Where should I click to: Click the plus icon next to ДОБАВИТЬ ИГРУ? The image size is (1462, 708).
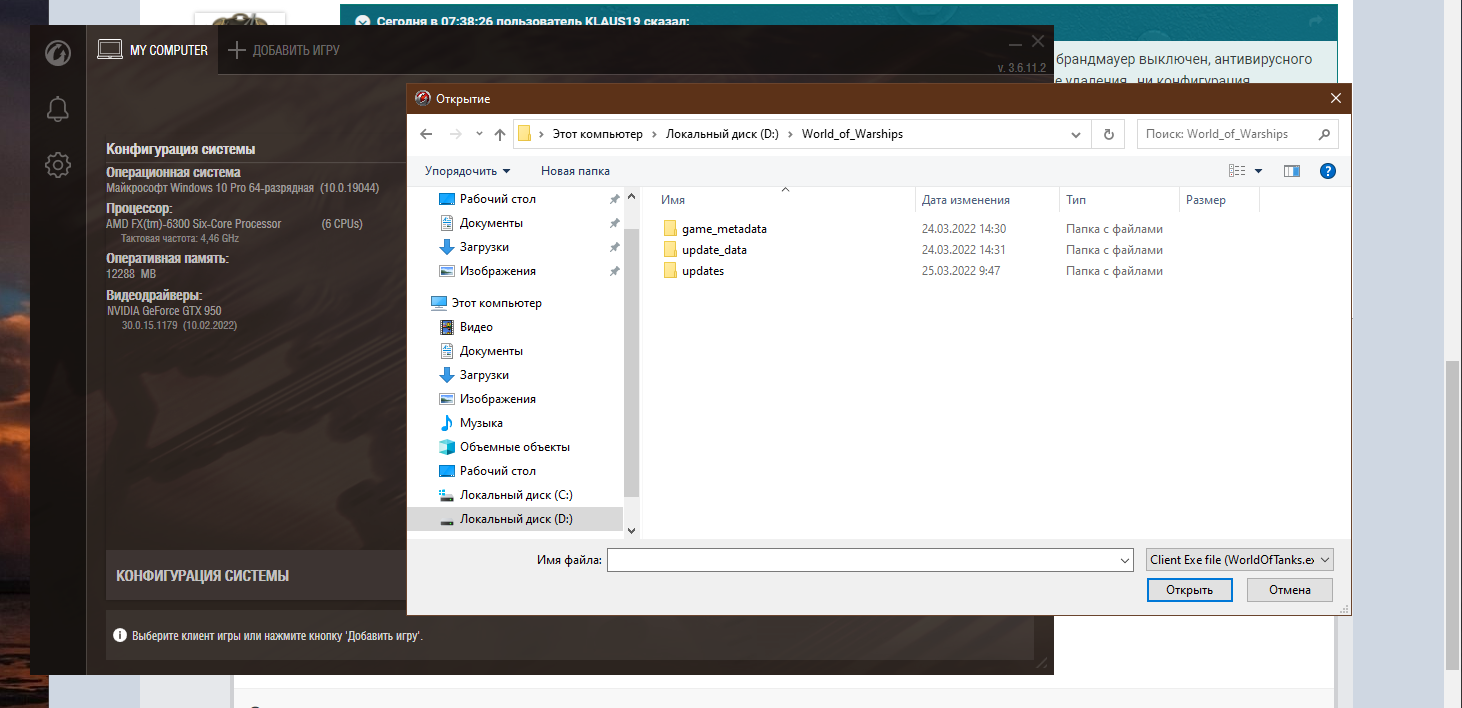236,50
